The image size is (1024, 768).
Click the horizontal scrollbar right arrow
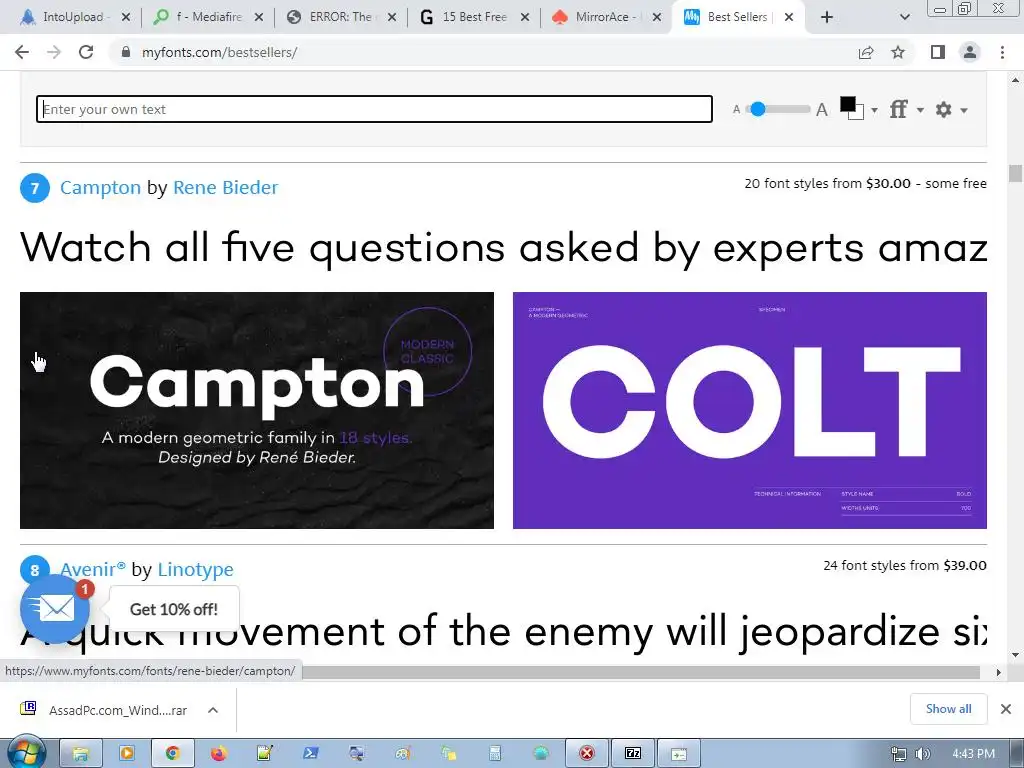click(x=998, y=672)
